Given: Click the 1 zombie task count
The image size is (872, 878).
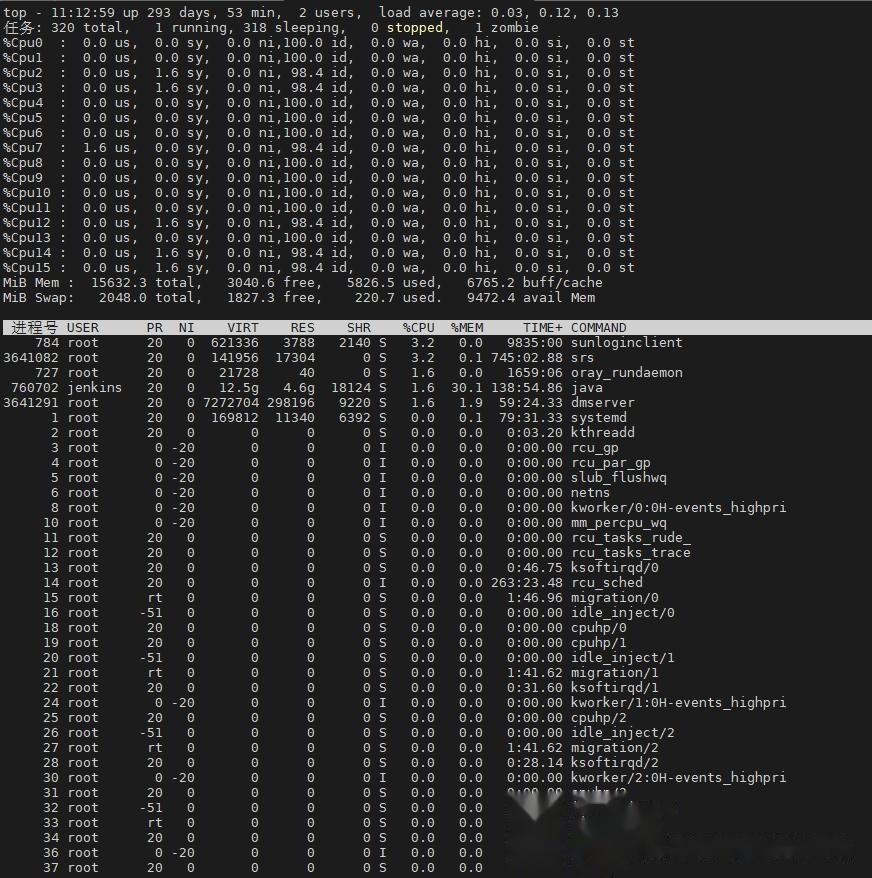Looking at the screenshot, I should (506, 28).
